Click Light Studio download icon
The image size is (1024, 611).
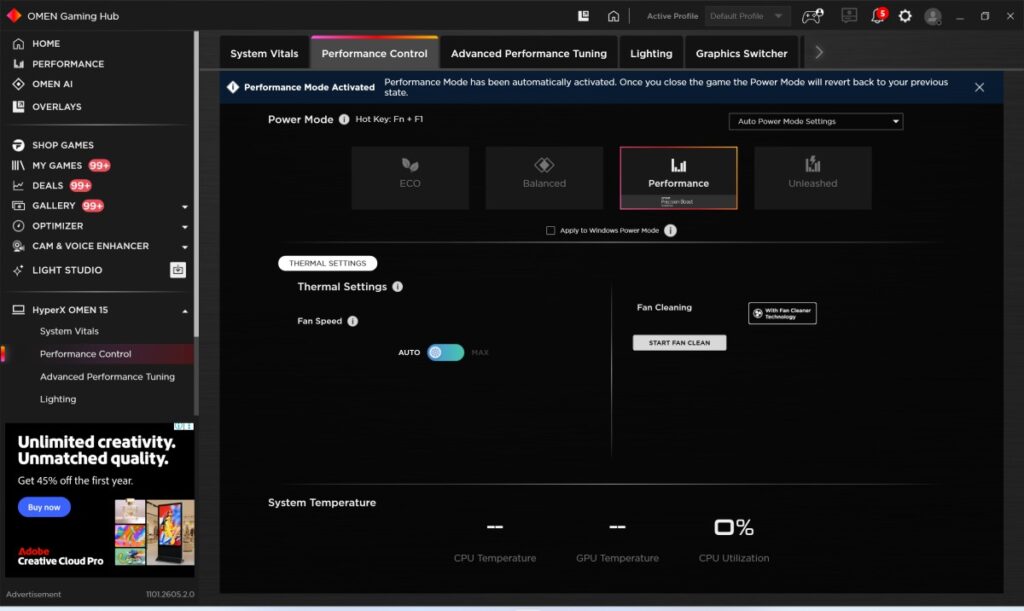[178, 270]
